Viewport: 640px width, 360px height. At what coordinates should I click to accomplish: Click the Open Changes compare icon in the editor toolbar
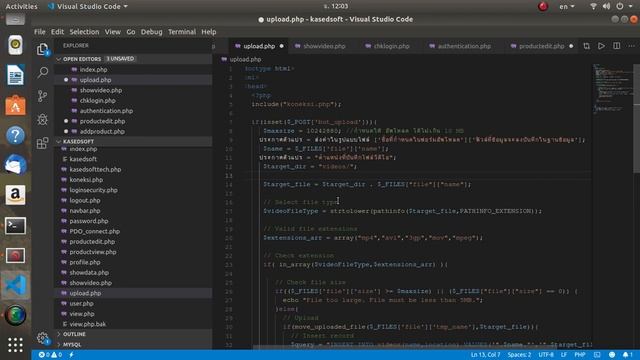pos(587,46)
